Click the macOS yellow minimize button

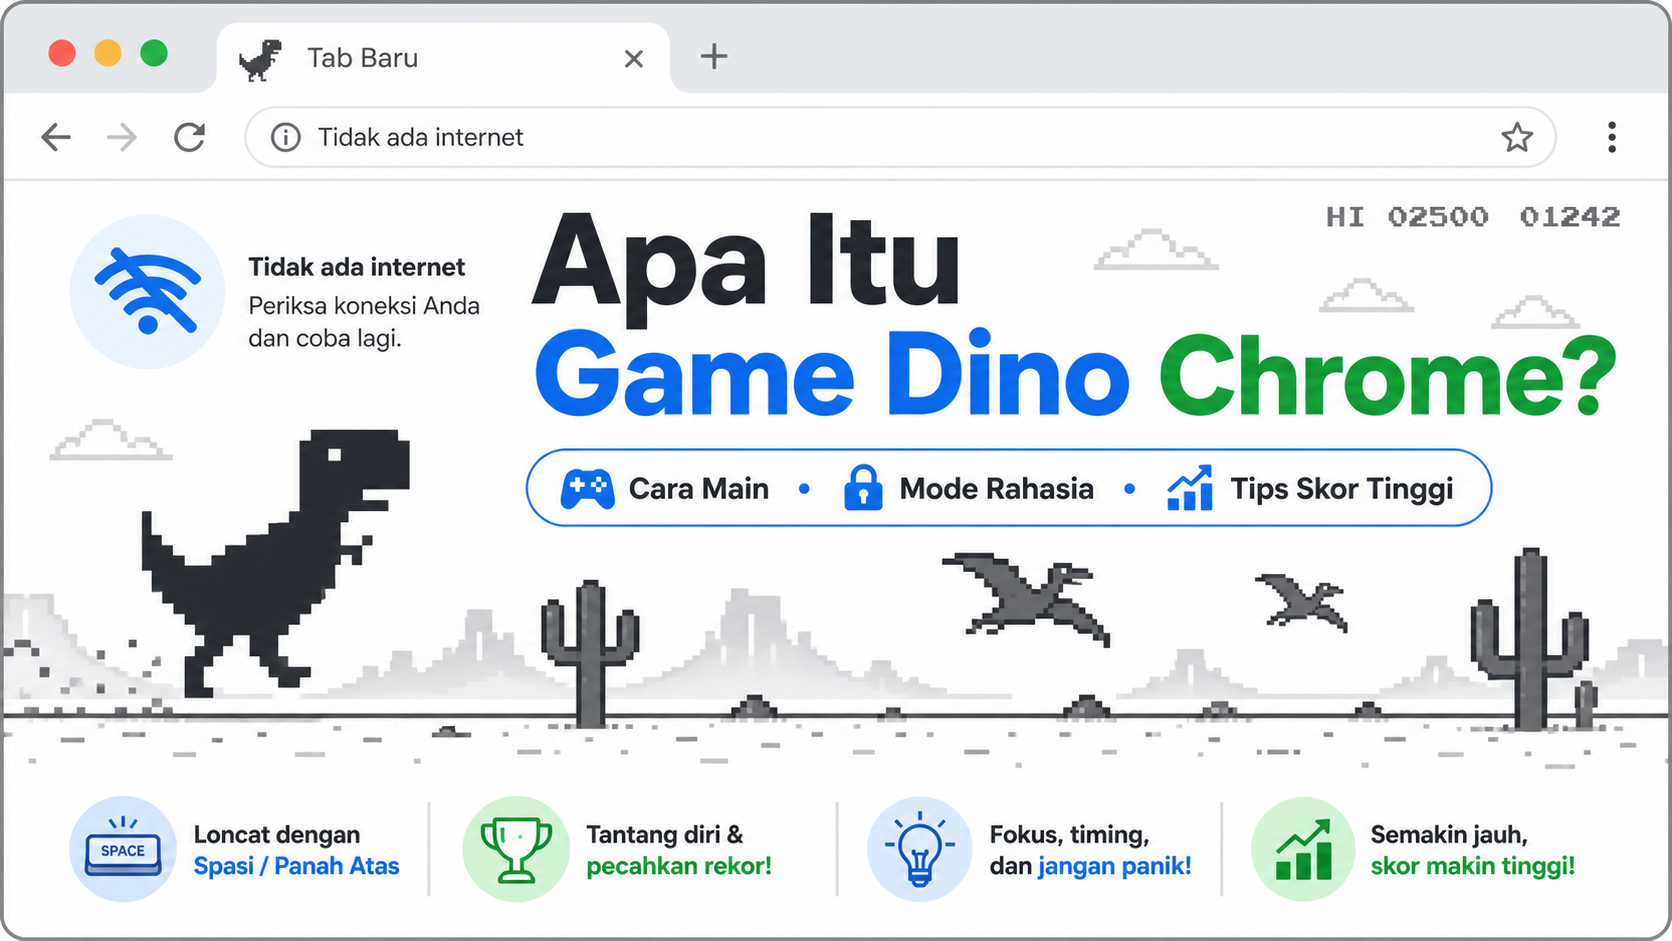pyautogui.click(x=108, y=53)
